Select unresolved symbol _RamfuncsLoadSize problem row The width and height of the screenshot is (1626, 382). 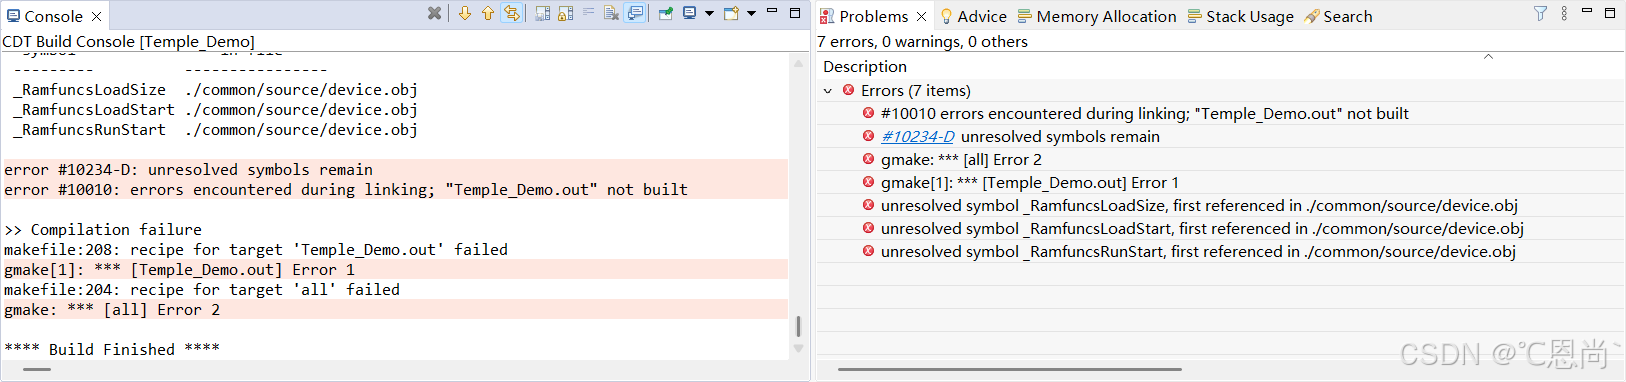click(x=1220, y=205)
